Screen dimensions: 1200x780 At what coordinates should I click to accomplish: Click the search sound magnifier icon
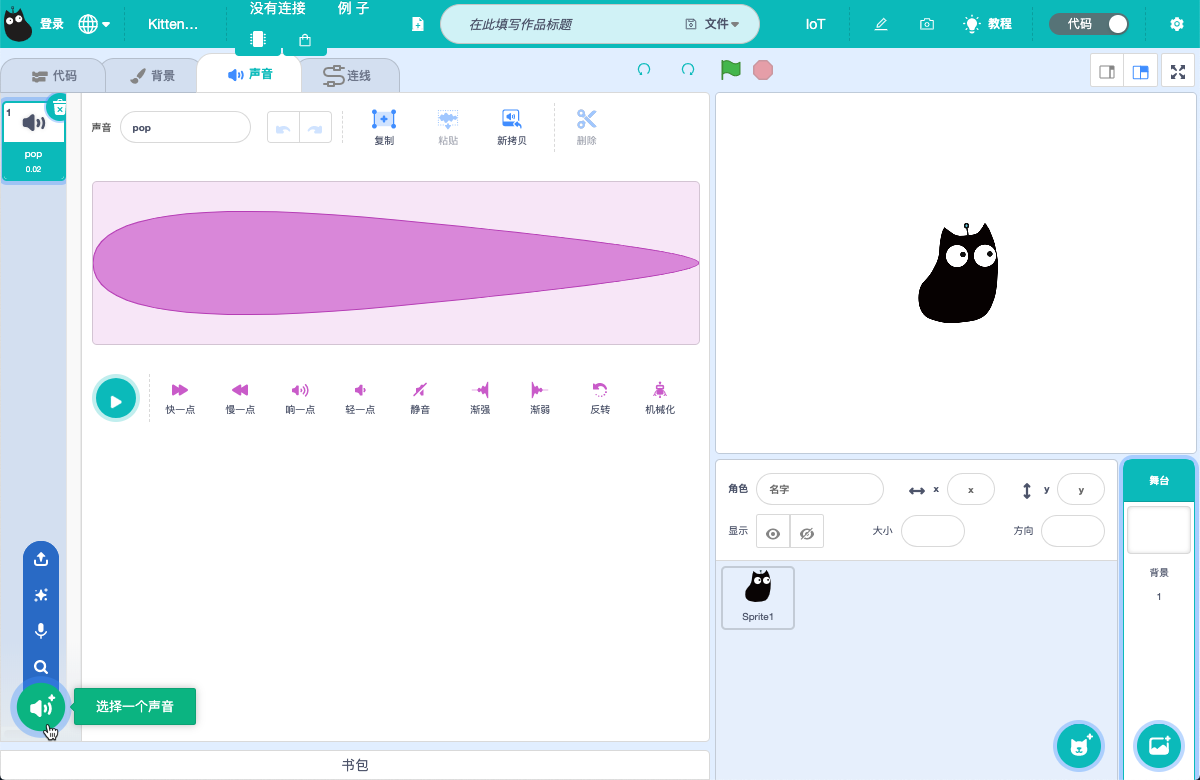click(41, 667)
